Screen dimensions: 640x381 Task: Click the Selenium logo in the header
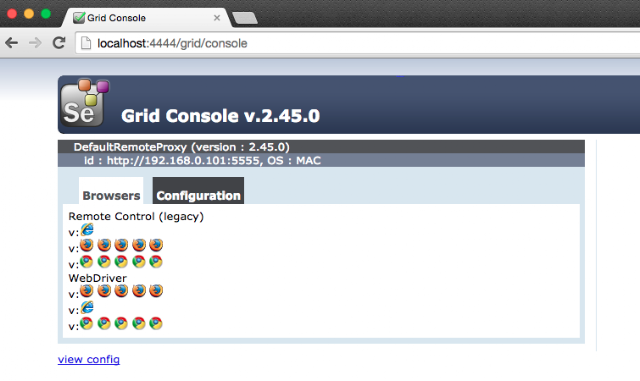point(85,102)
